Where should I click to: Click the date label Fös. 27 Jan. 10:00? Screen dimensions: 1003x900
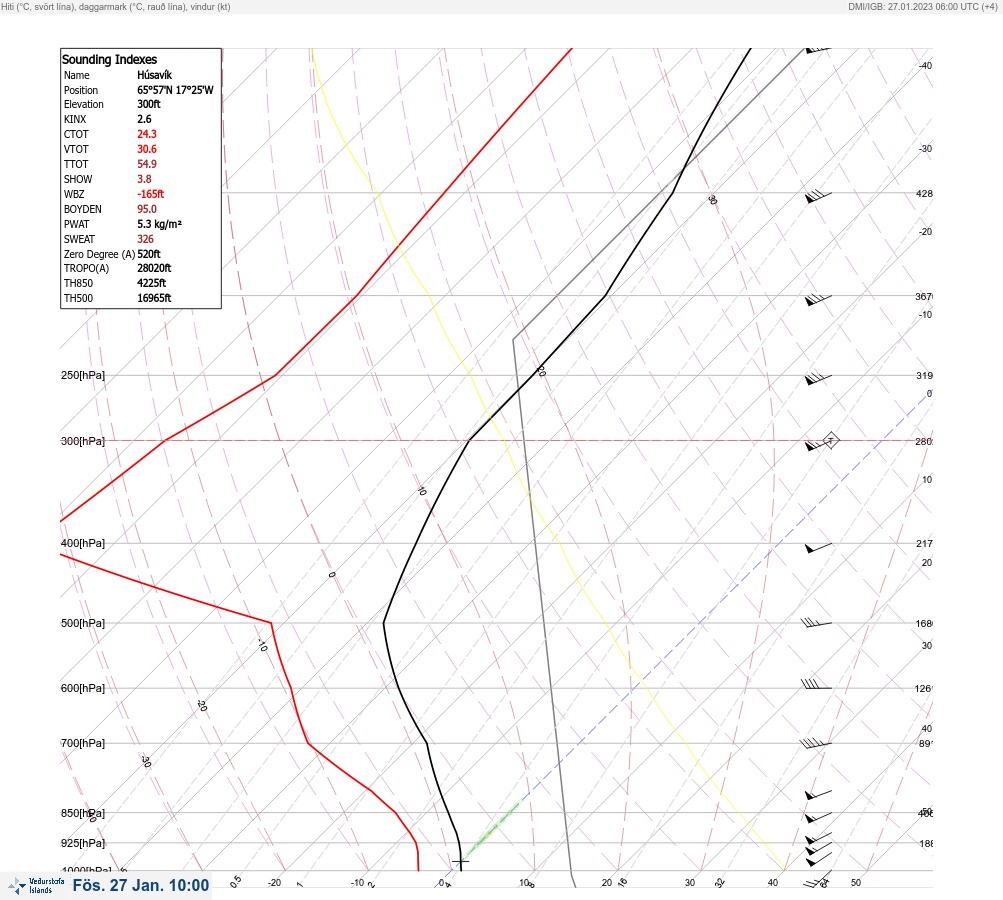[x=141, y=885]
